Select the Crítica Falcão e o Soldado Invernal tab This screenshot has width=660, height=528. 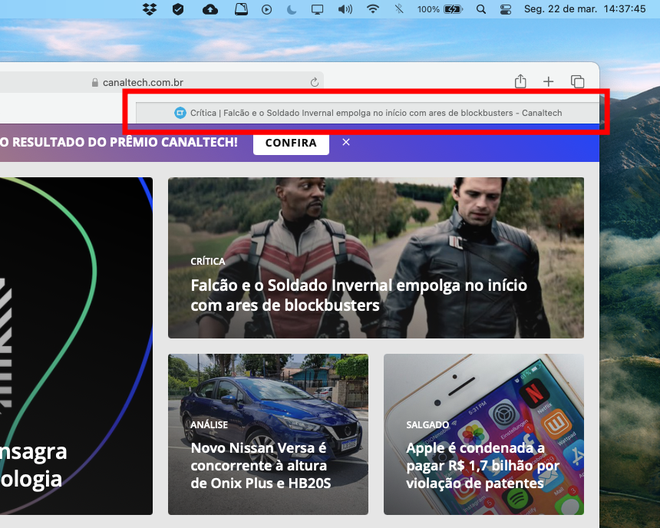pyautogui.click(x=367, y=113)
